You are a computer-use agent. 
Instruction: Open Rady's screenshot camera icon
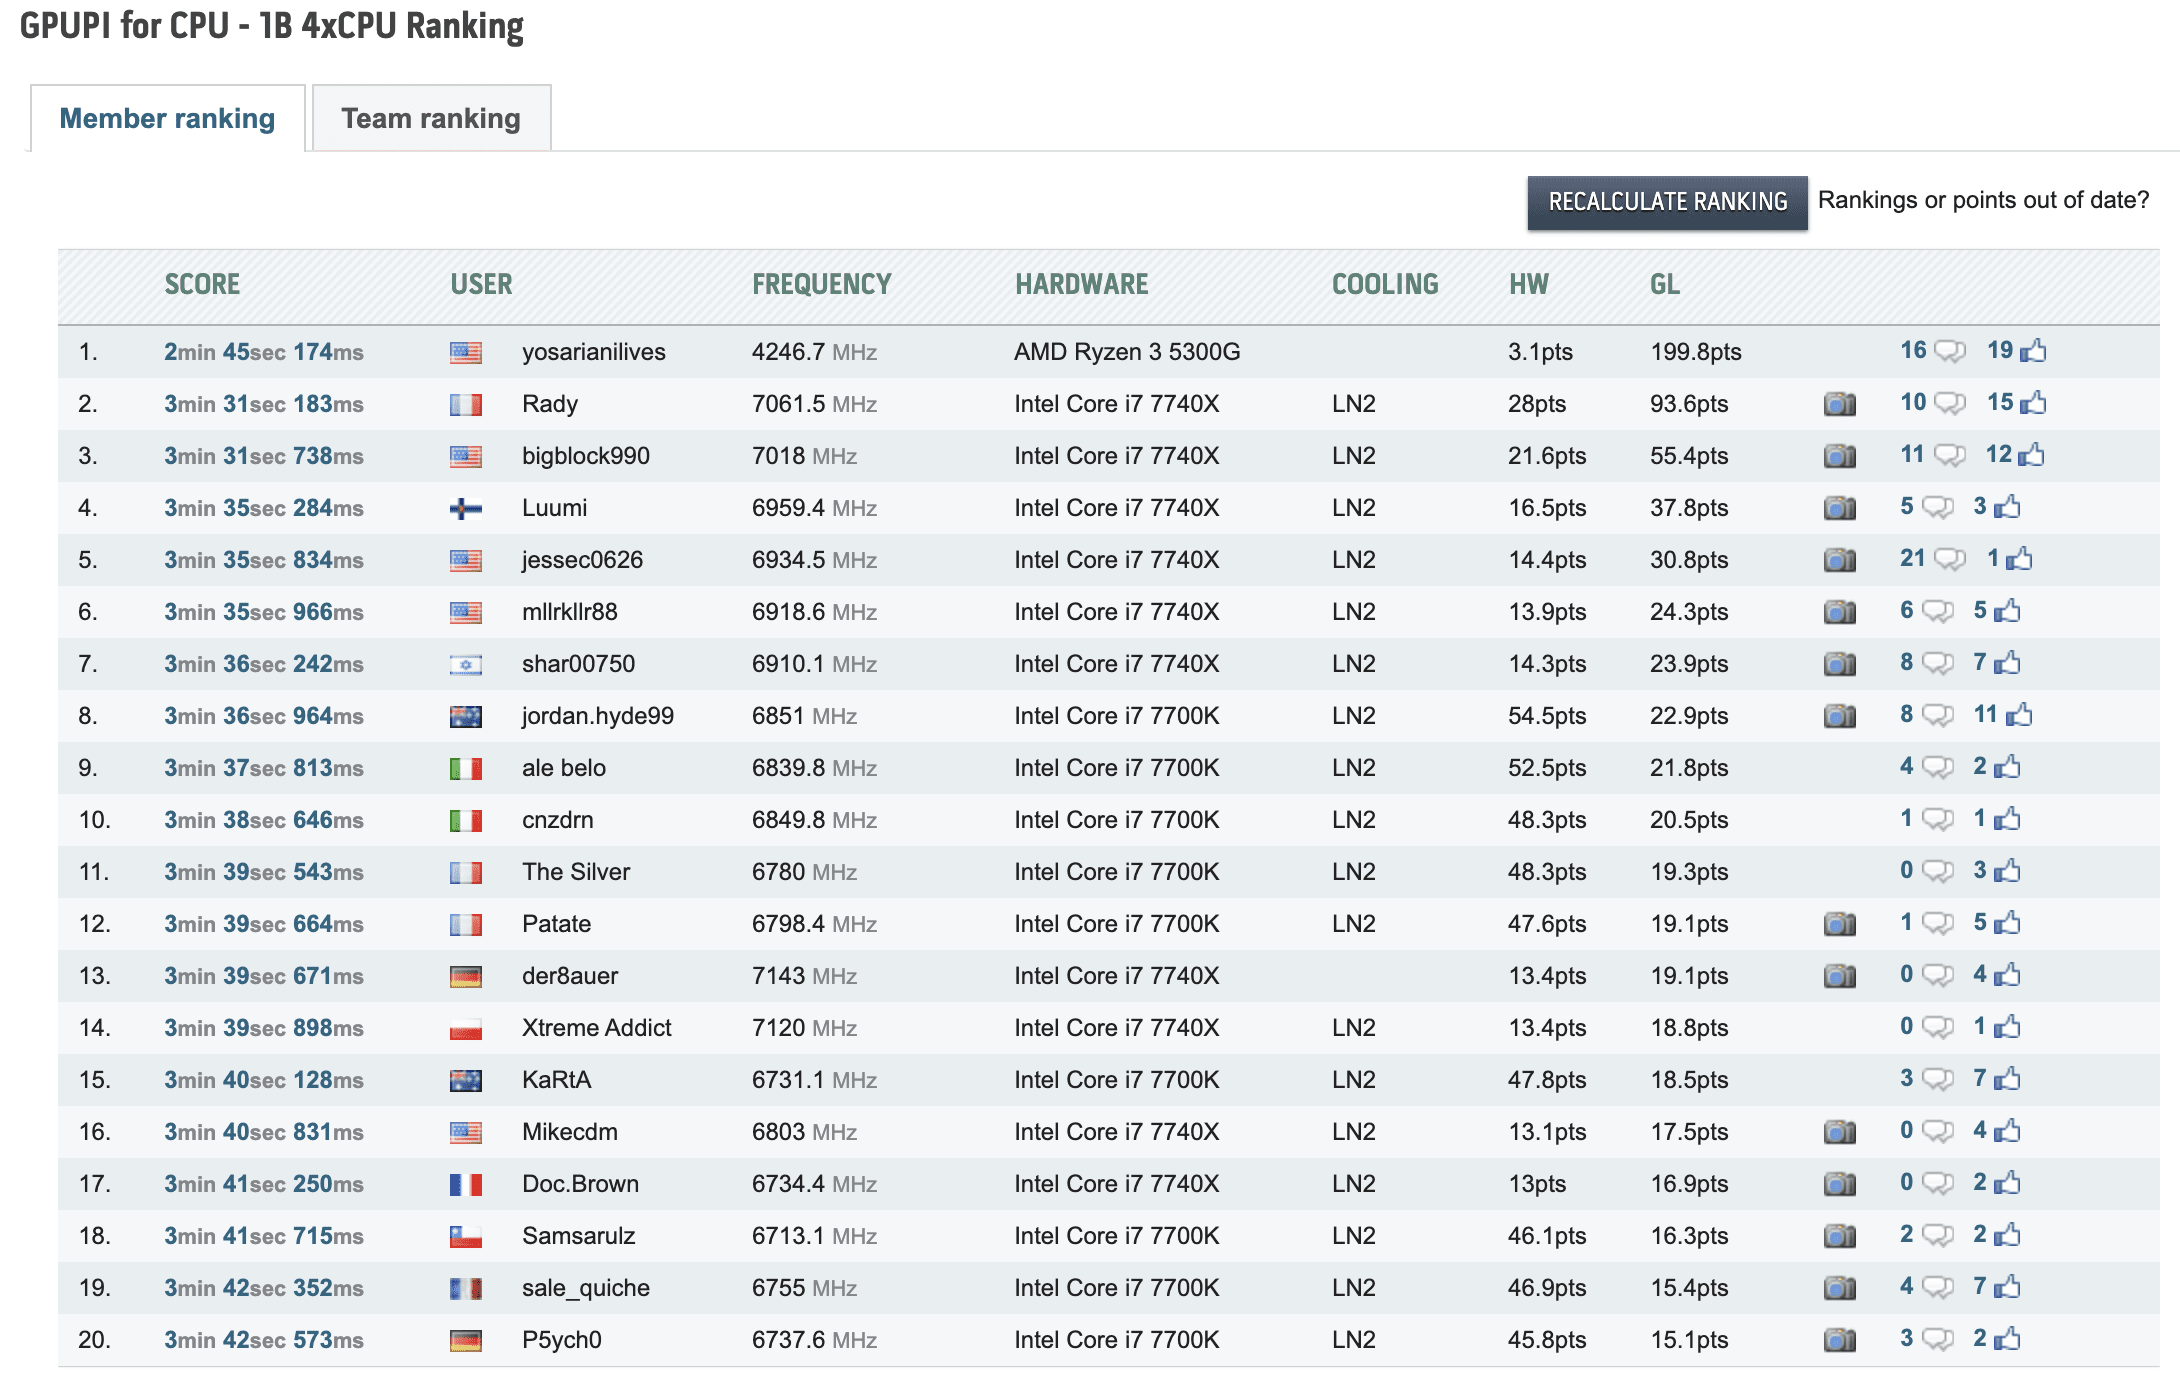(x=1839, y=404)
